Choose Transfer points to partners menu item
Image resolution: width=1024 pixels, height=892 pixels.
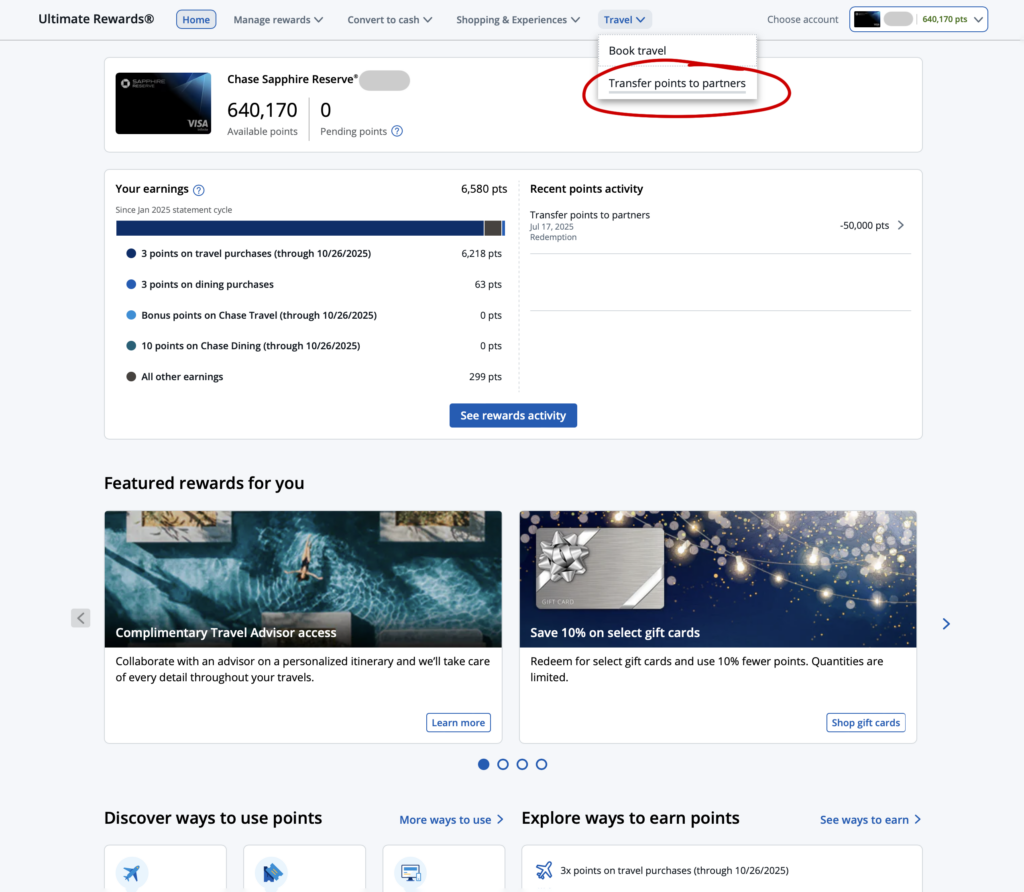click(677, 83)
